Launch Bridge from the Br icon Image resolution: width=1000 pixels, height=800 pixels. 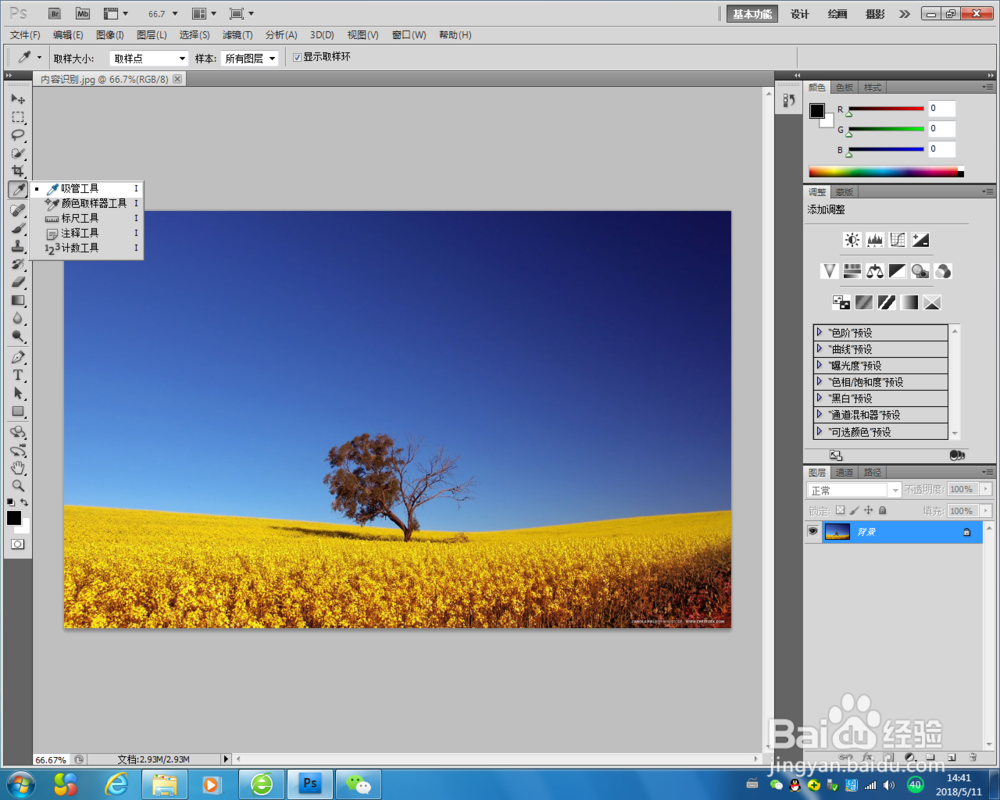click(x=55, y=13)
